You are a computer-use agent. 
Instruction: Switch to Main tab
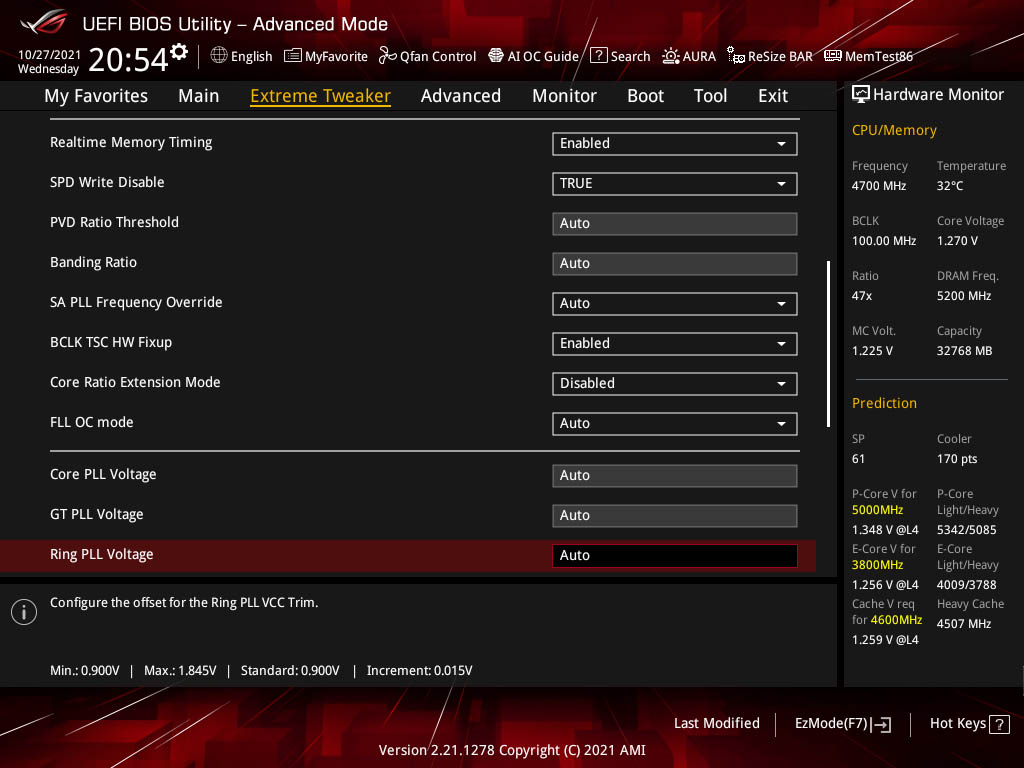199,96
